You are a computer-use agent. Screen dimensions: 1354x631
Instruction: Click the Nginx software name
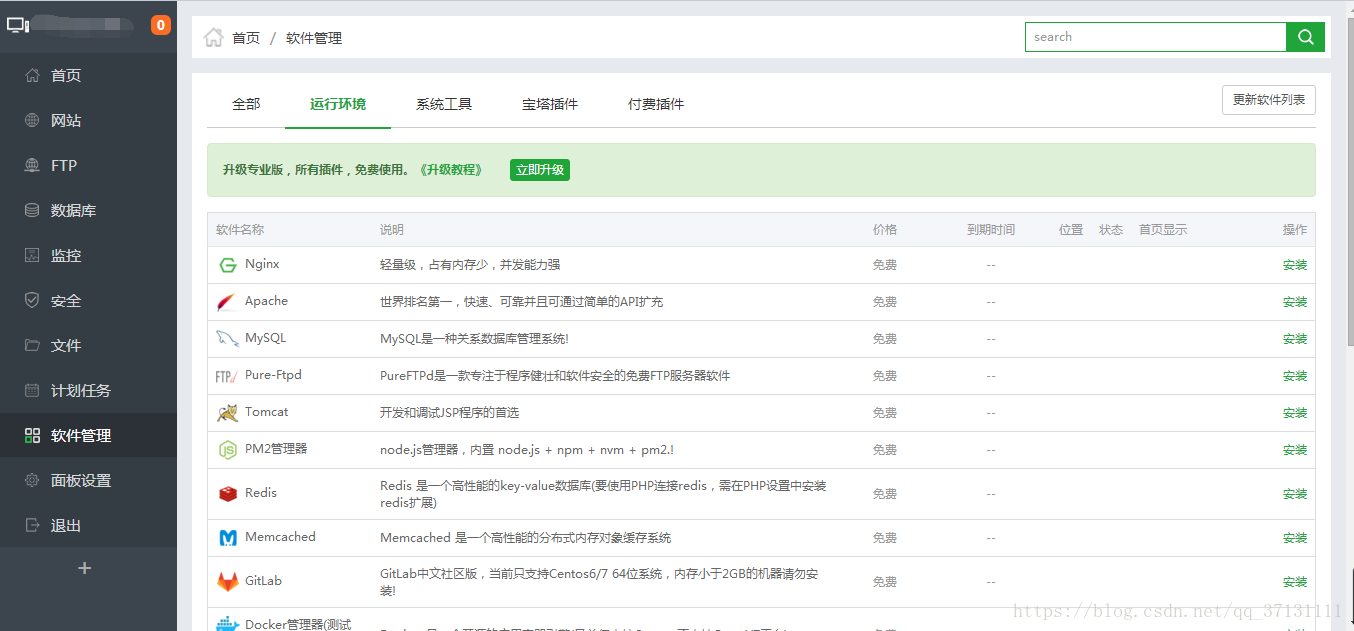point(262,264)
